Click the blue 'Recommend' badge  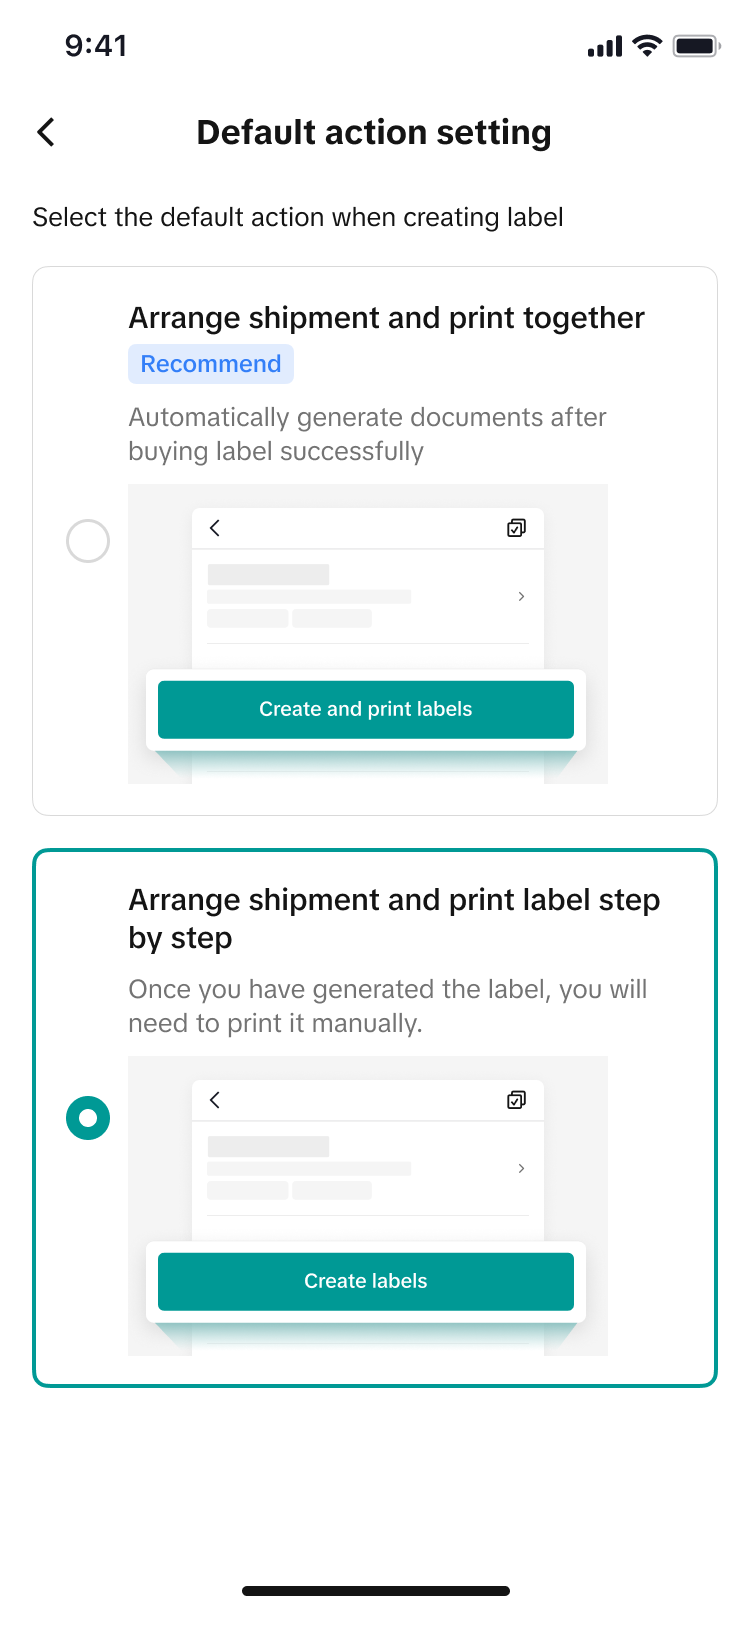[x=211, y=364]
